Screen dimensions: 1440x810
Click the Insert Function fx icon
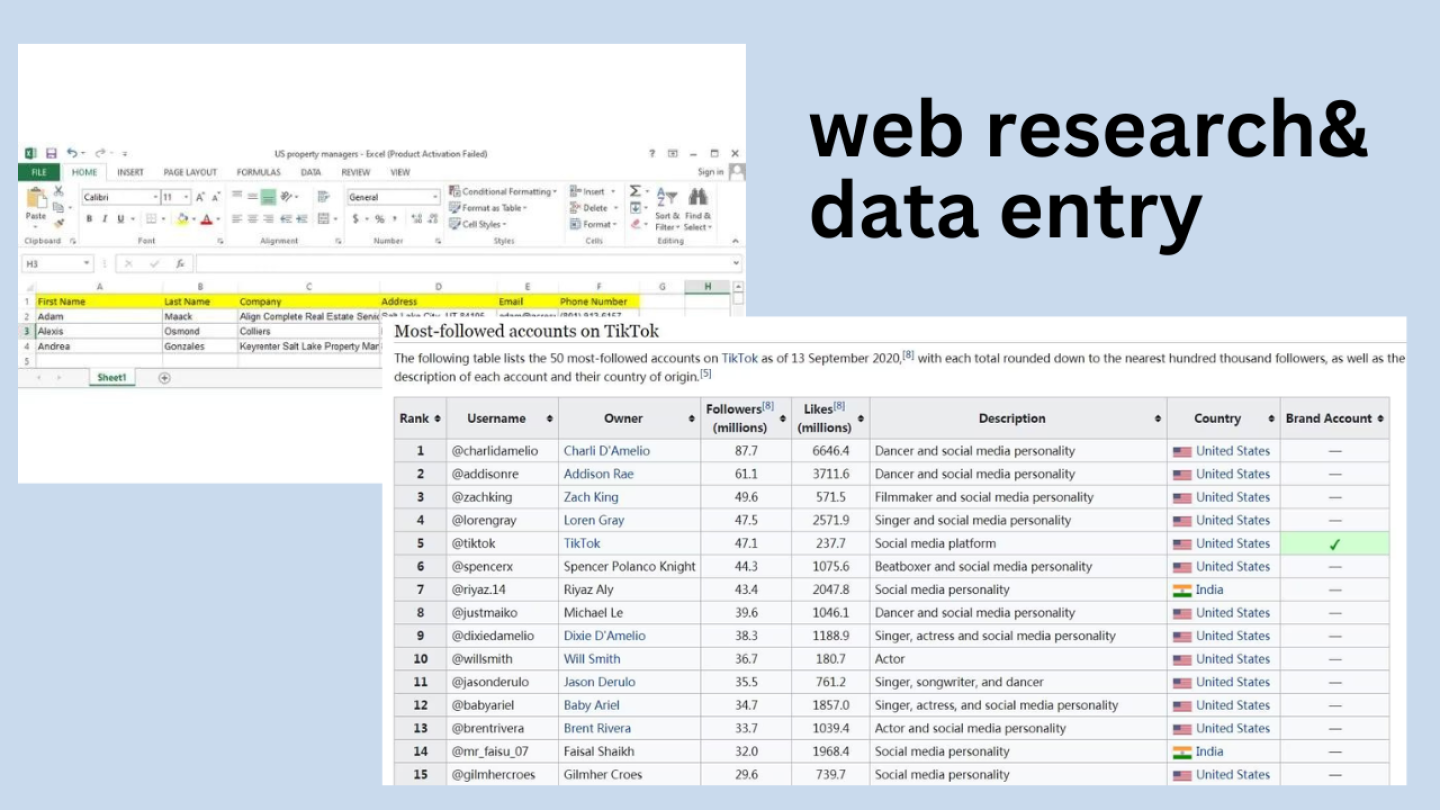[x=180, y=264]
